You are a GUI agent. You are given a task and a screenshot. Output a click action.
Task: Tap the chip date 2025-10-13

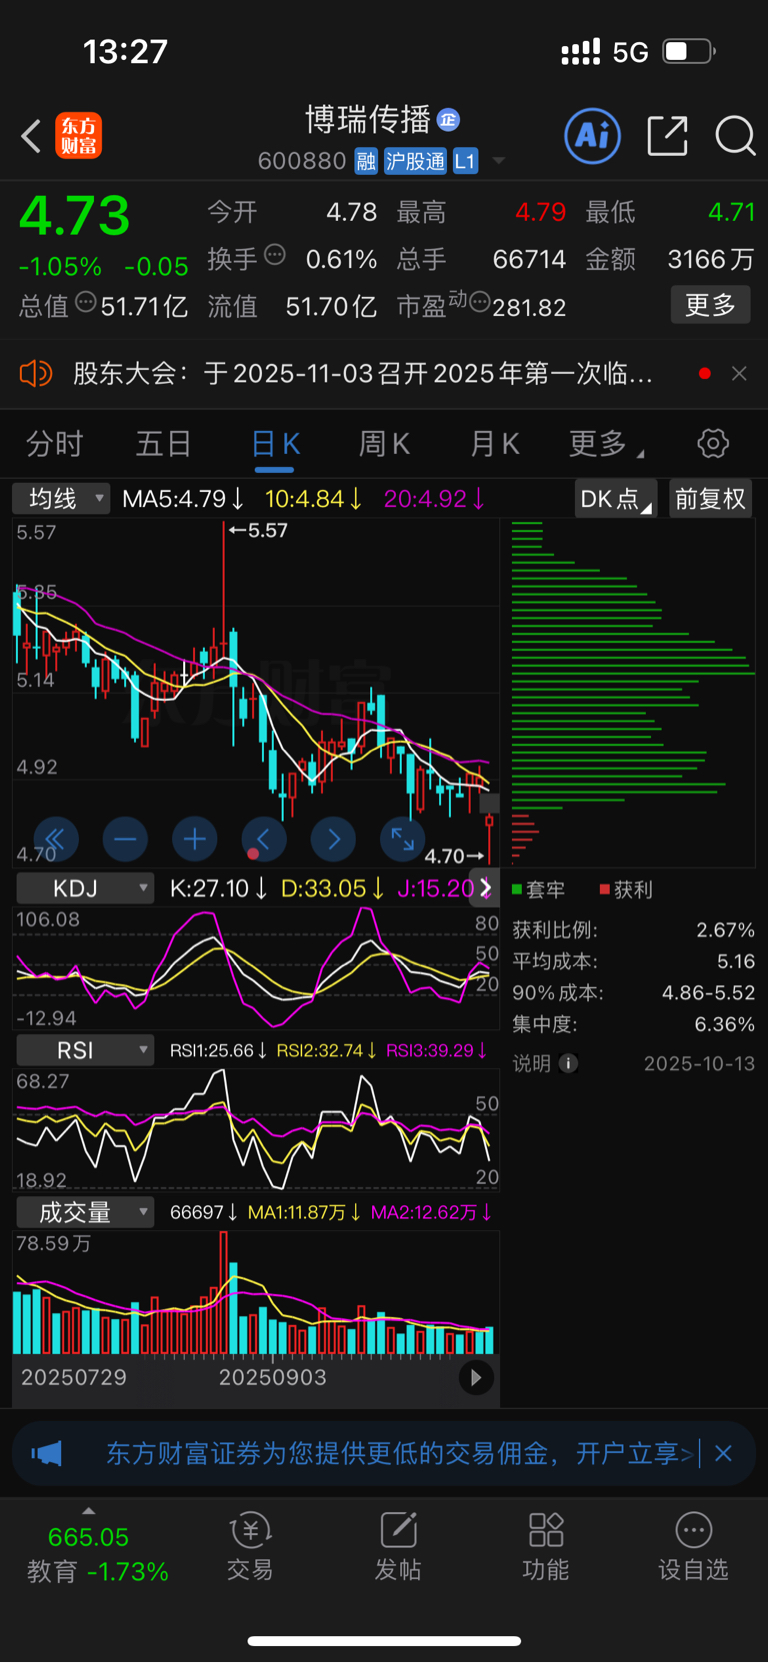point(699,1064)
